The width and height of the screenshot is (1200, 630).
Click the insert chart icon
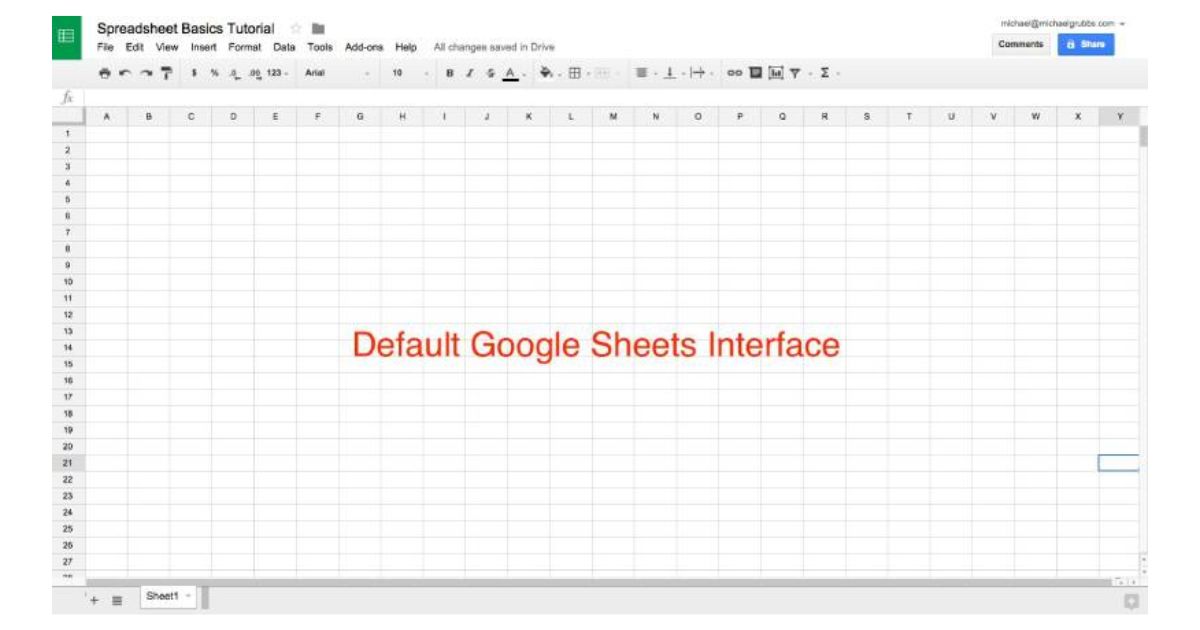point(775,73)
